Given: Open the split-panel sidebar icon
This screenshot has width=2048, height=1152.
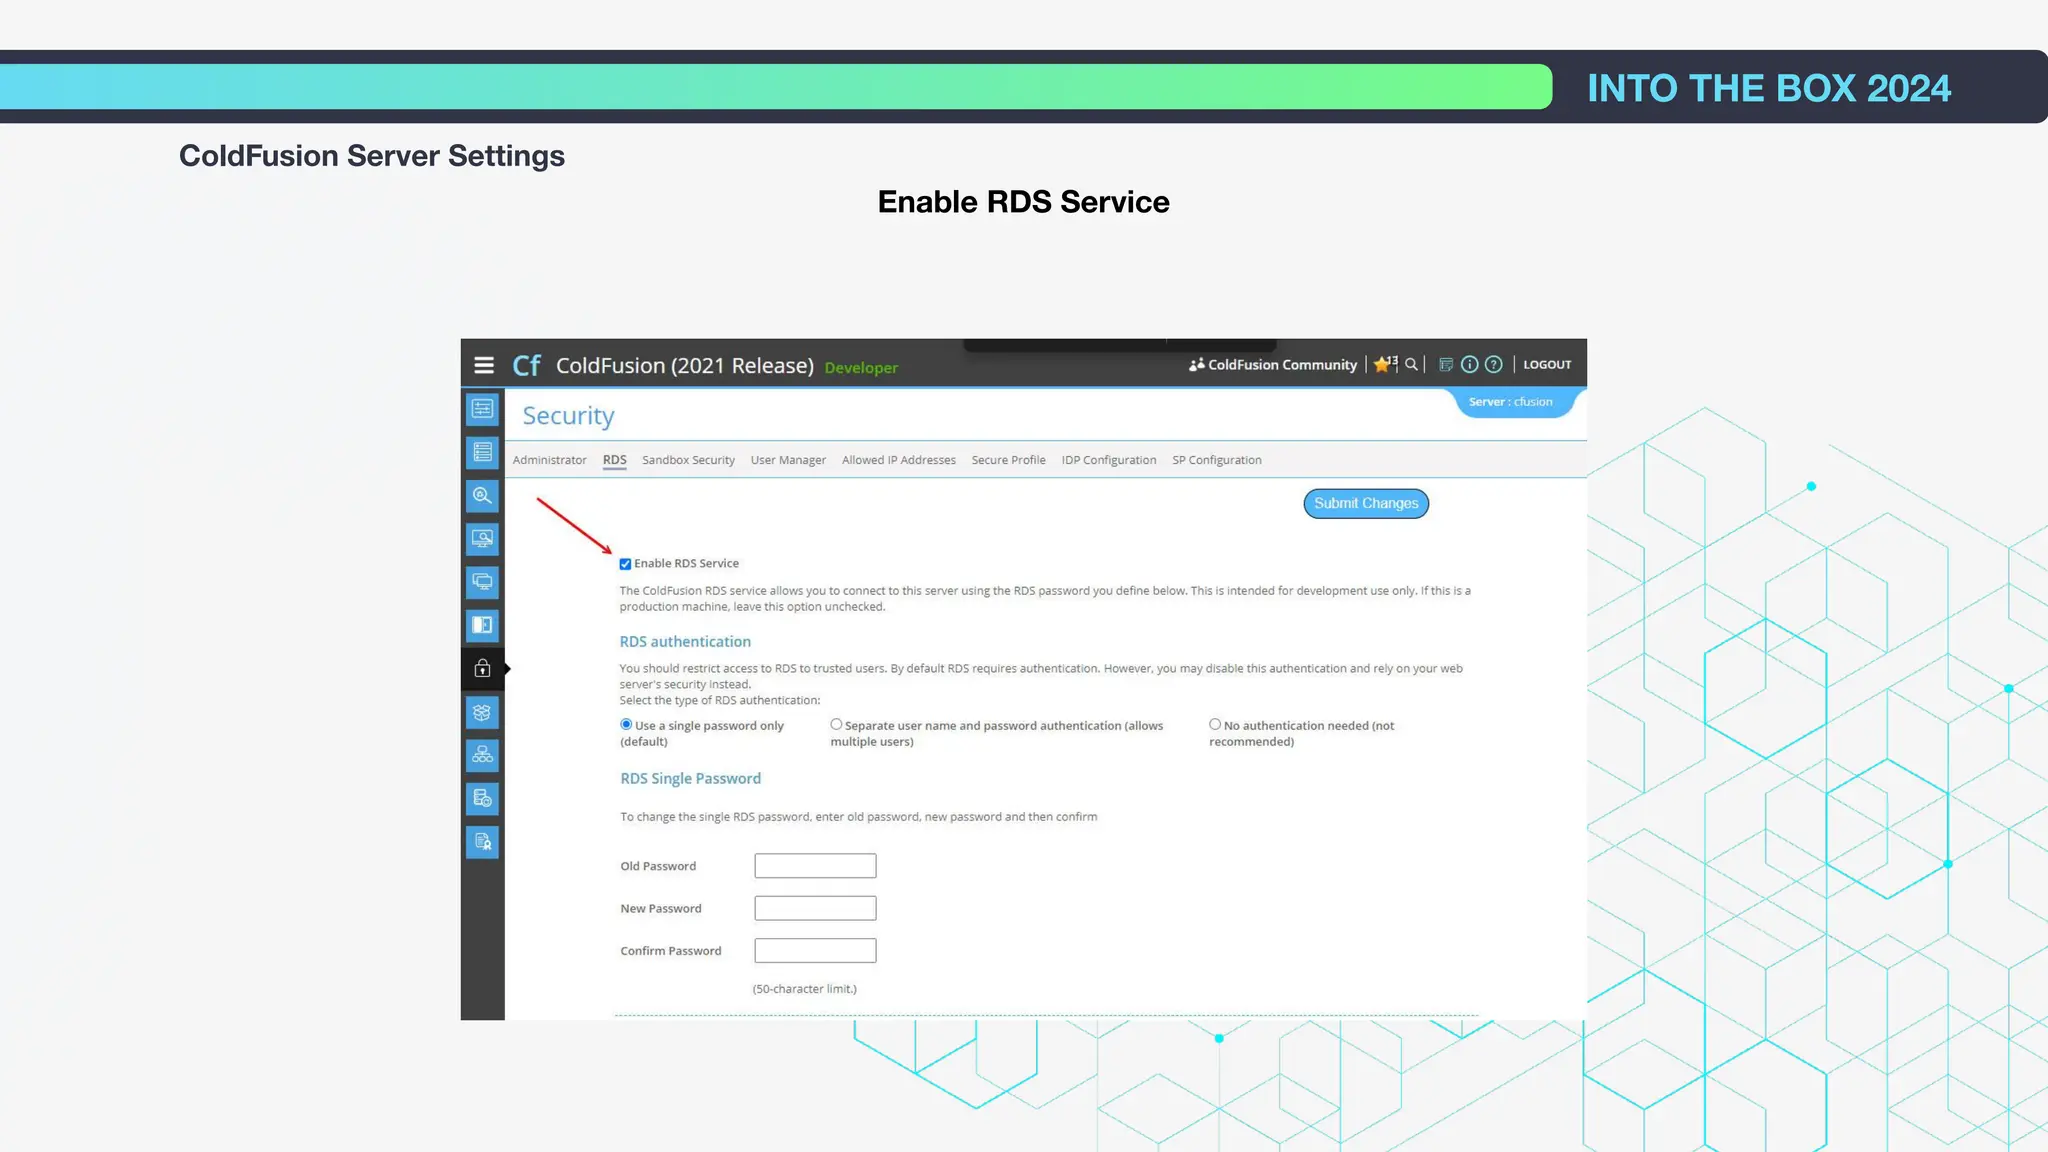Looking at the screenshot, I should 482,625.
